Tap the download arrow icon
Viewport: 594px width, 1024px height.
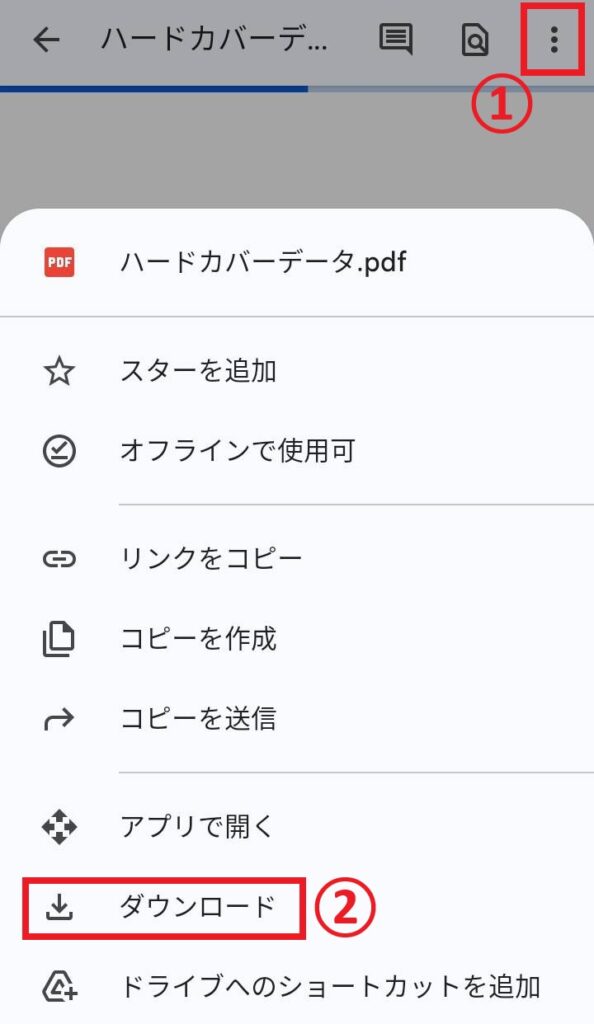(x=59, y=906)
